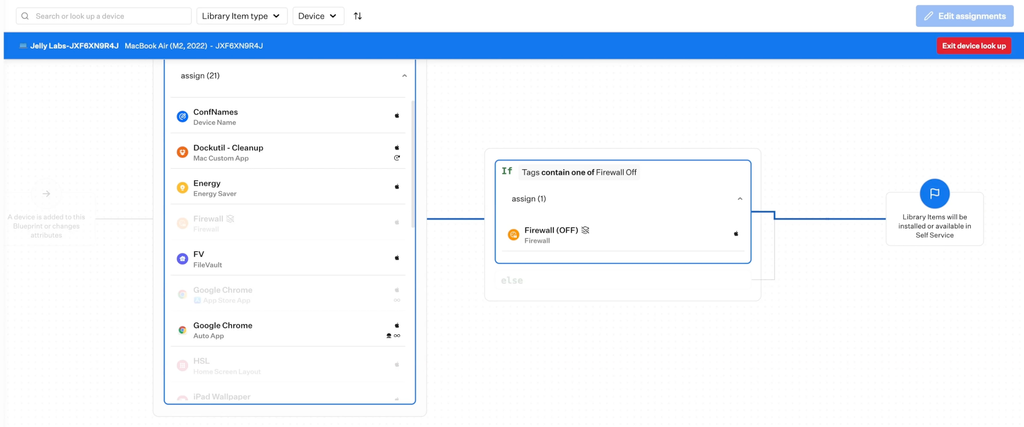Image resolution: width=1024 pixels, height=427 pixels.
Task: Click the FV FileVault icon
Action: (182, 259)
